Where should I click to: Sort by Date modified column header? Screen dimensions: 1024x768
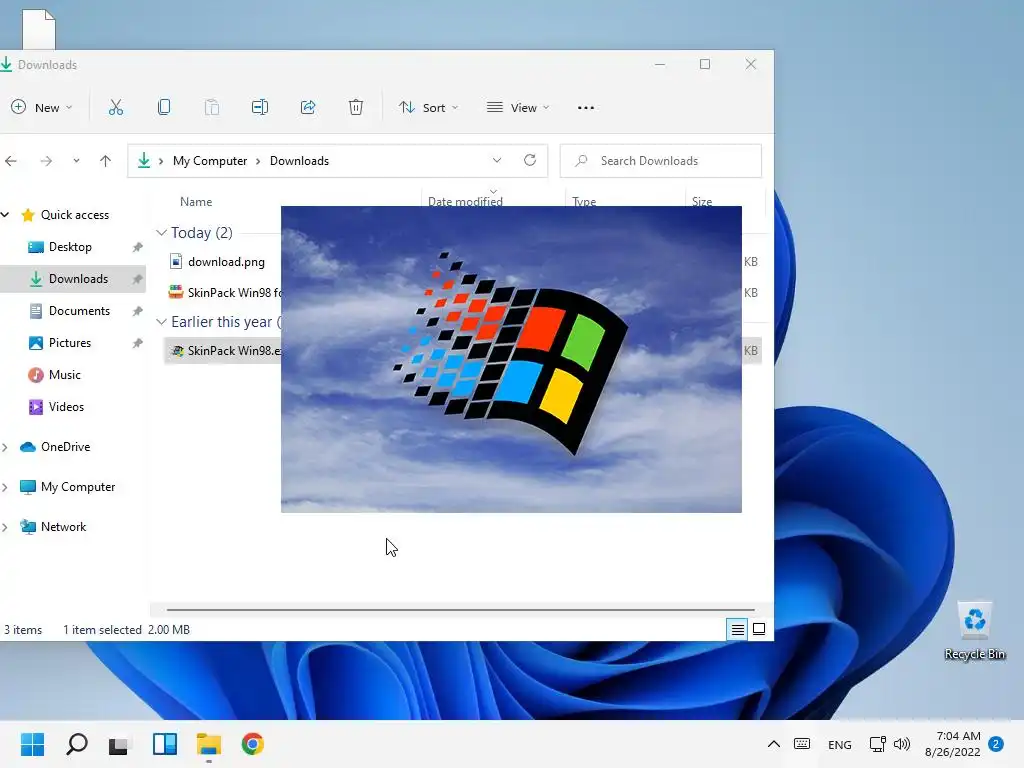tap(465, 202)
